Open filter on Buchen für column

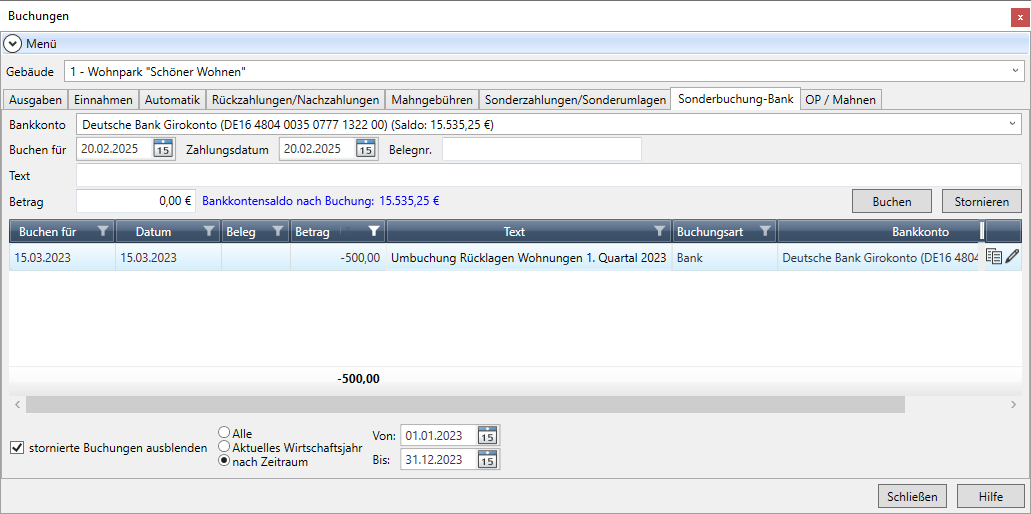tap(102, 231)
